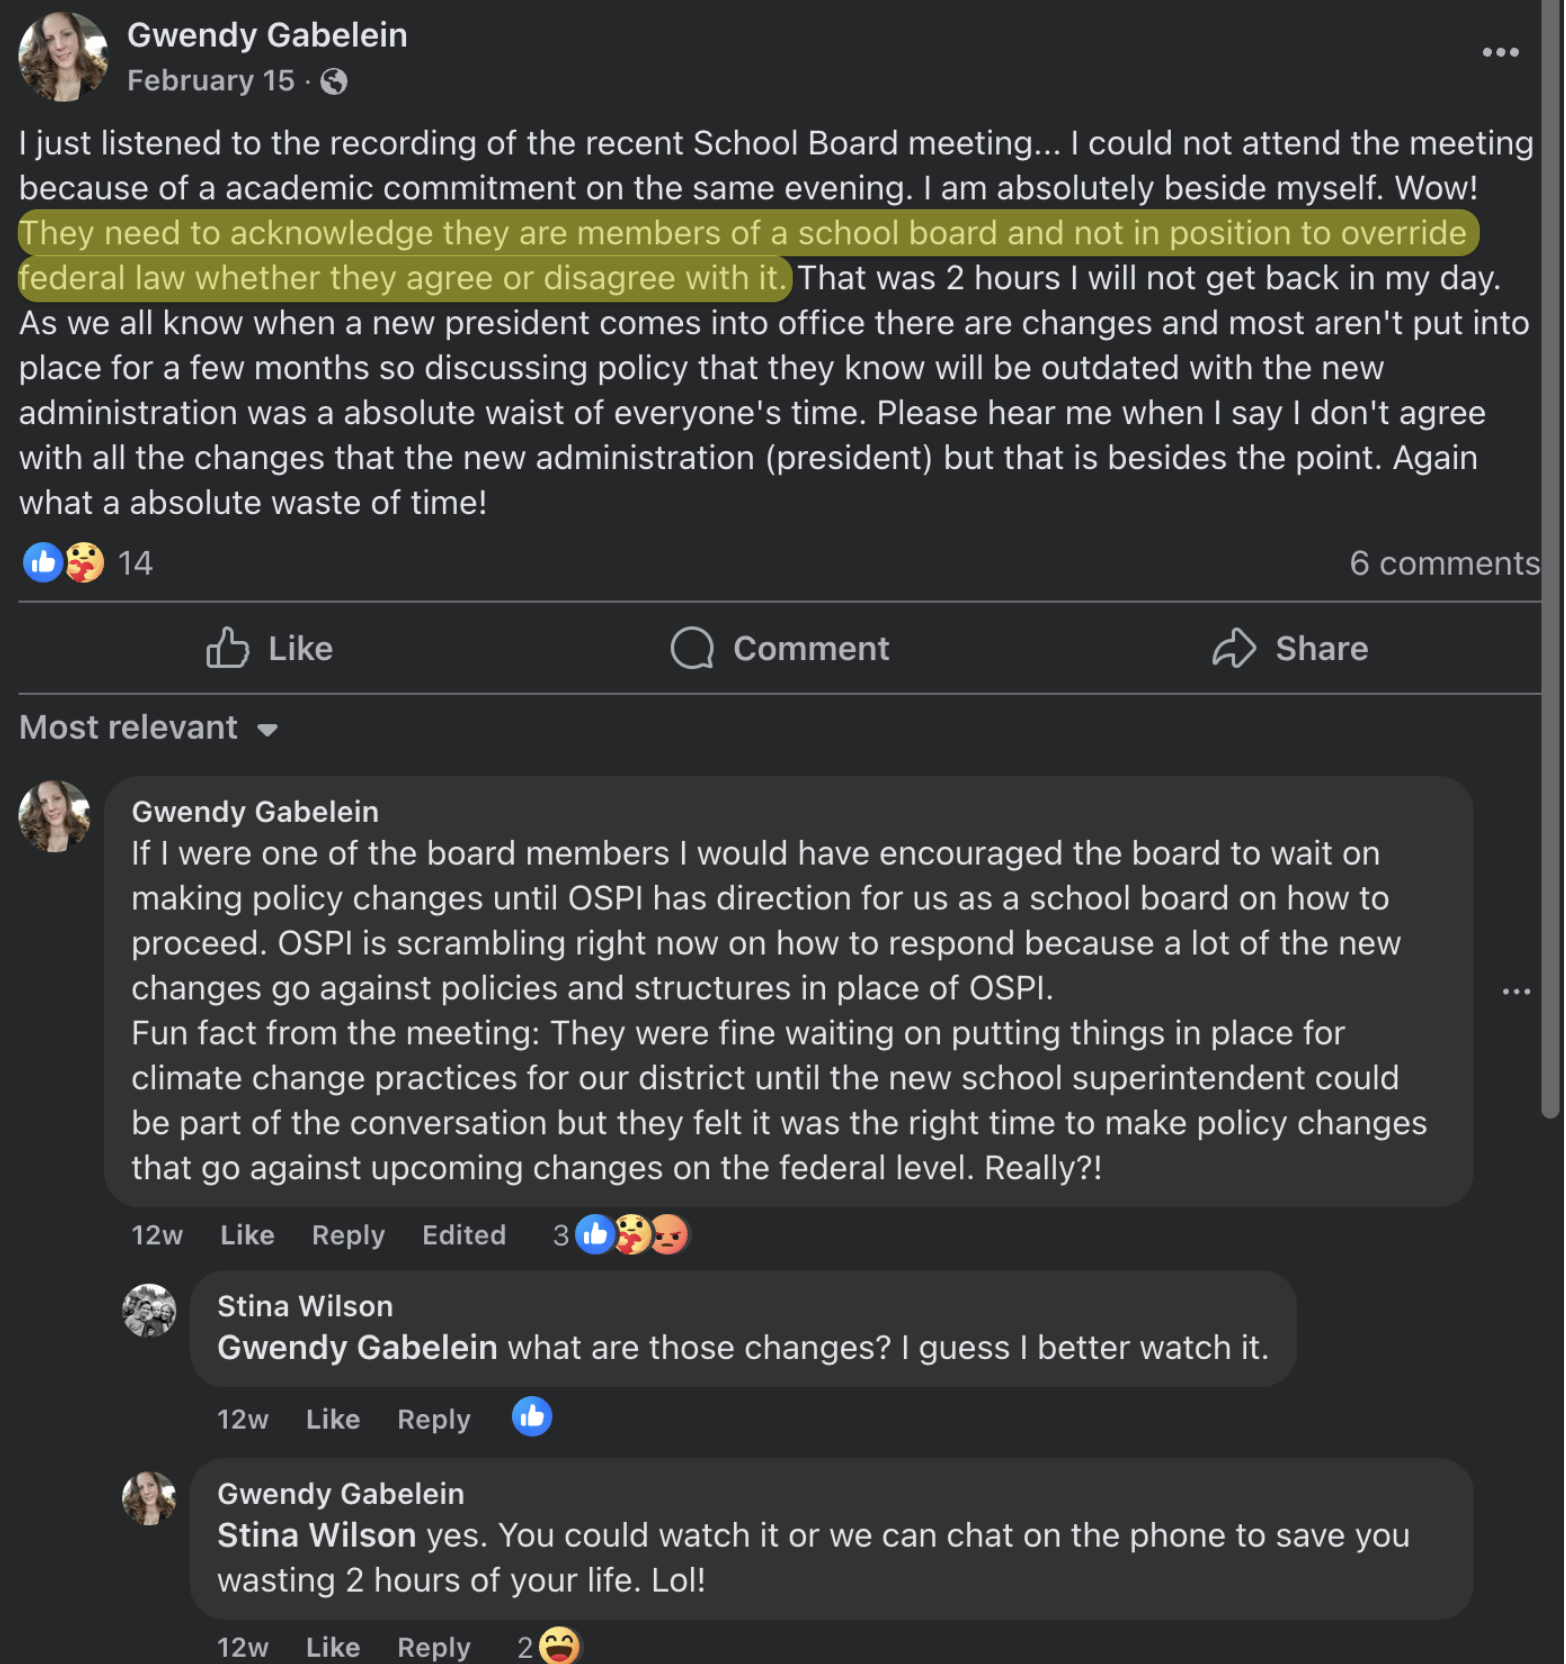Click the laughing emoji reaction on last reply
Viewport: 1566px width, 1664px height.
(559, 1645)
